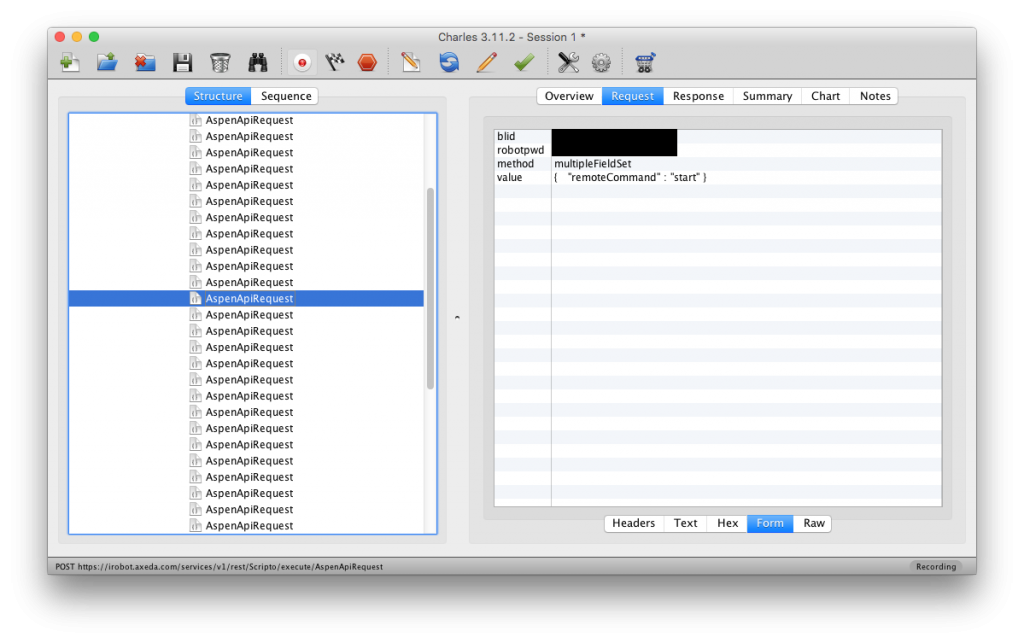The width and height of the screenshot is (1024, 643).
Task: Click the Tools wrench icon
Action: coord(568,63)
